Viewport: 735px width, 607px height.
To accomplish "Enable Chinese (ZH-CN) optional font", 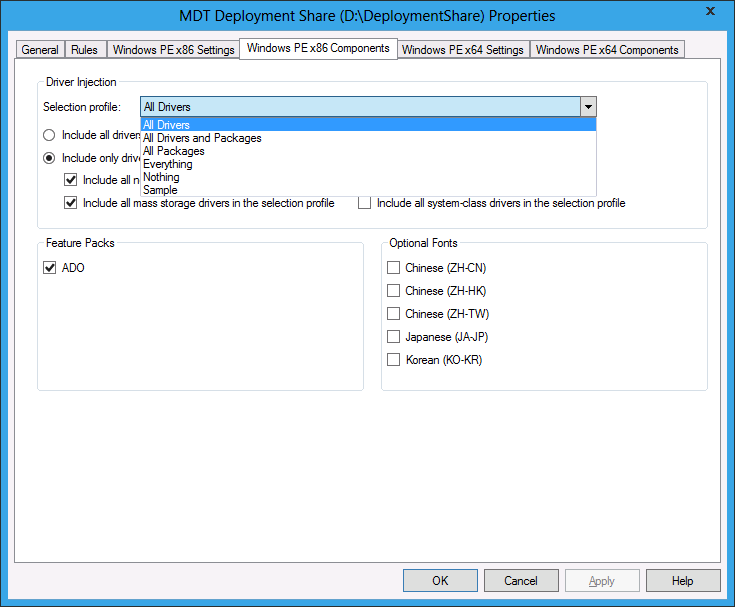I will pos(394,268).
